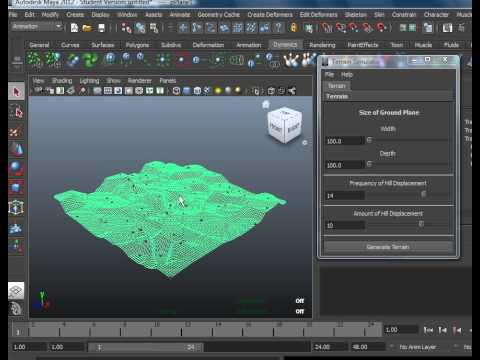This screenshot has height=360, width=480.
Task: Select the Terrain tab in Terrain window
Action: coord(336,86)
